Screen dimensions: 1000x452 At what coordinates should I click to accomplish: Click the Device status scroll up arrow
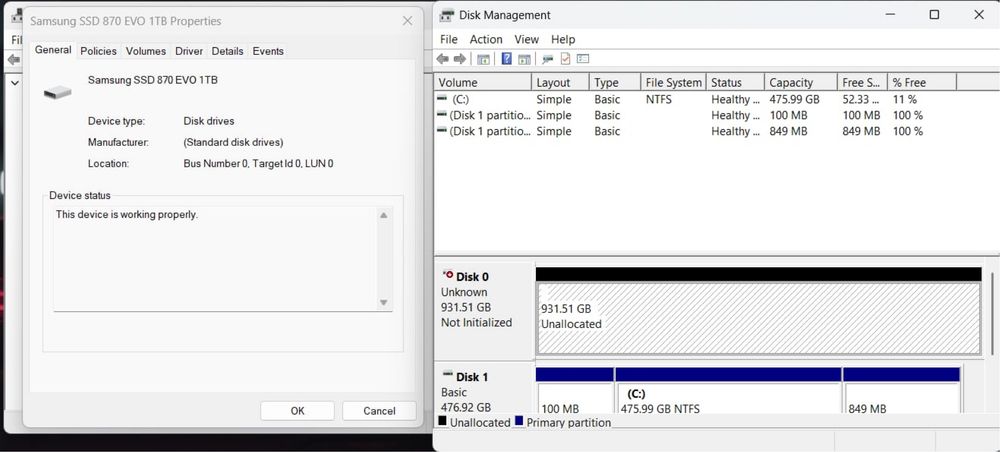point(383,215)
